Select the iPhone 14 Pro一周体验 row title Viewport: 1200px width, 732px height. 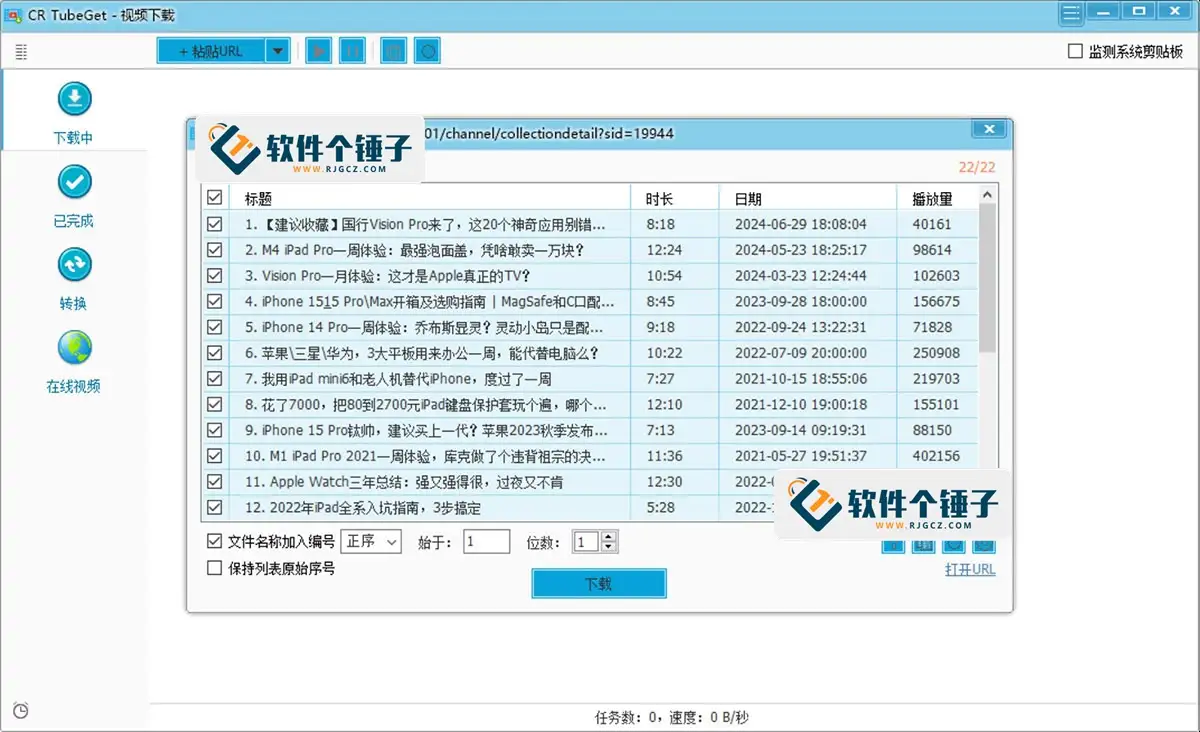424,327
